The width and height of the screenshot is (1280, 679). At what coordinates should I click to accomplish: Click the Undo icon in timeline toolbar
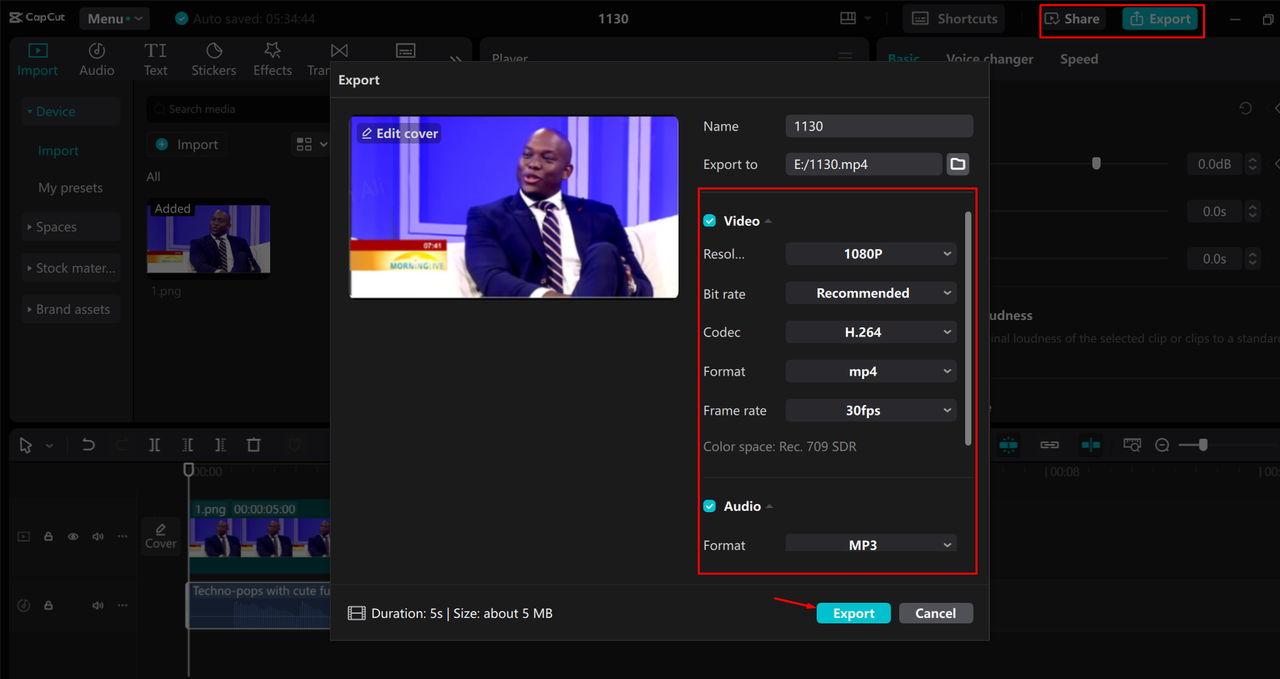[x=88, y=445]
